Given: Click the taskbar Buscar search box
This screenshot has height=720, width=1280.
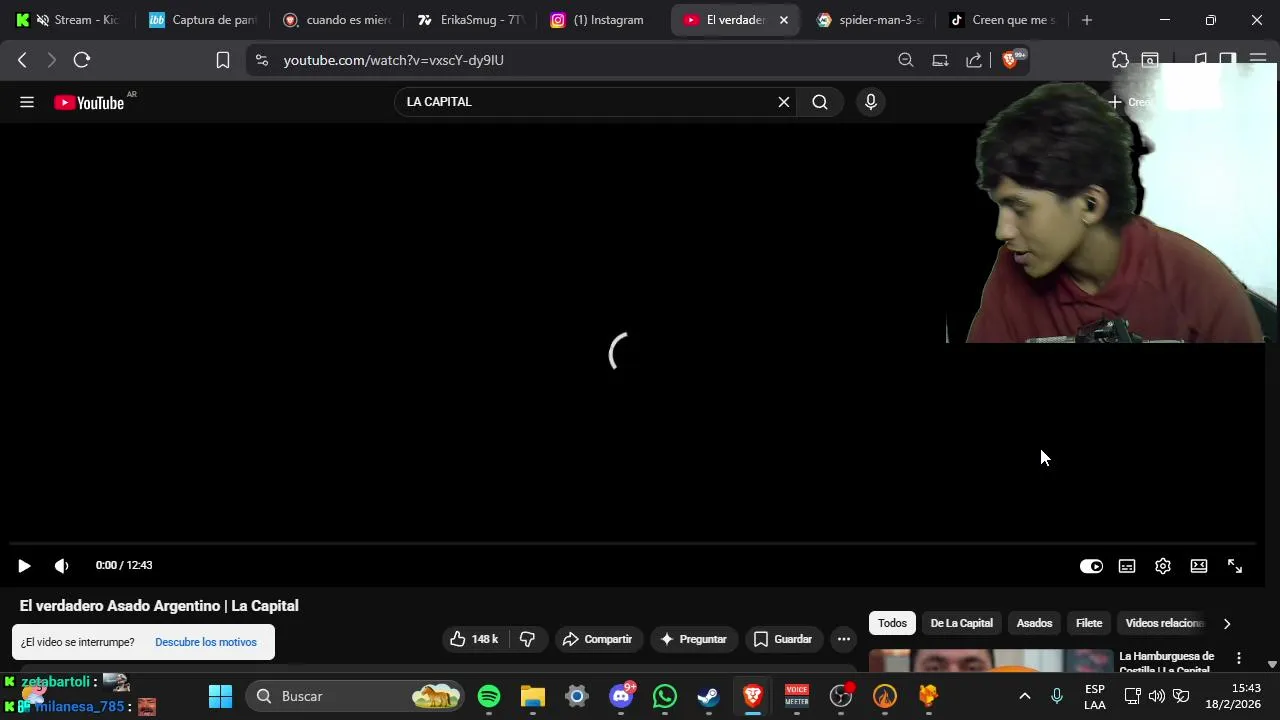Looking at the screenshot, I should (355, 696).
